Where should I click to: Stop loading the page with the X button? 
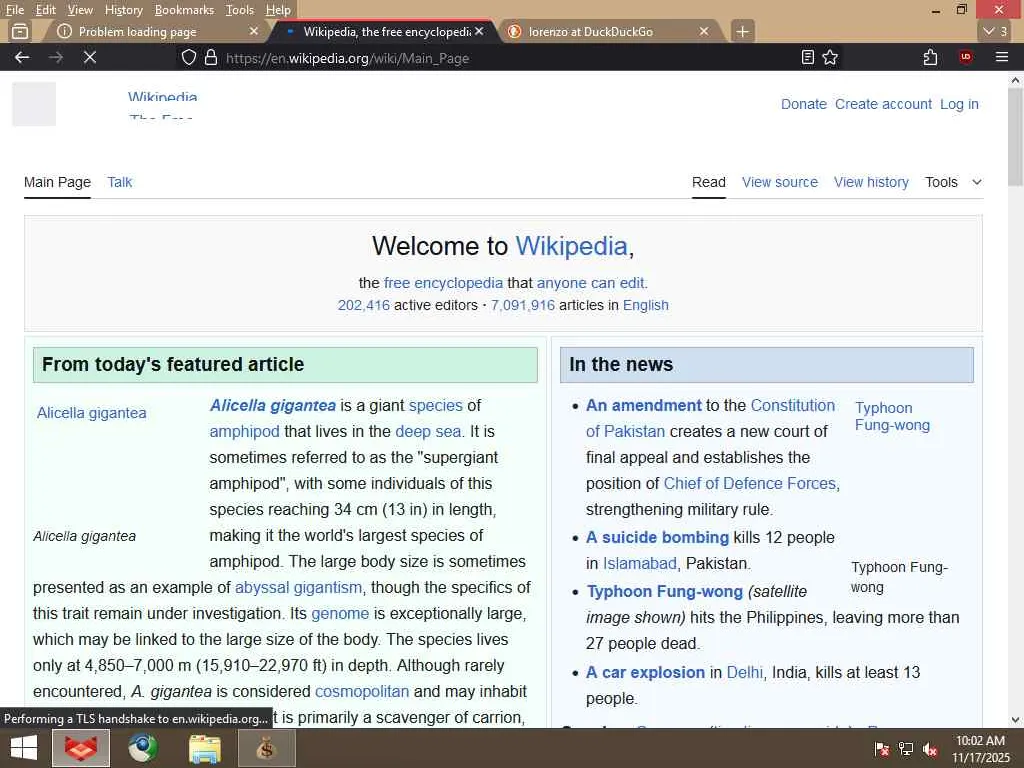pos(90,57)
